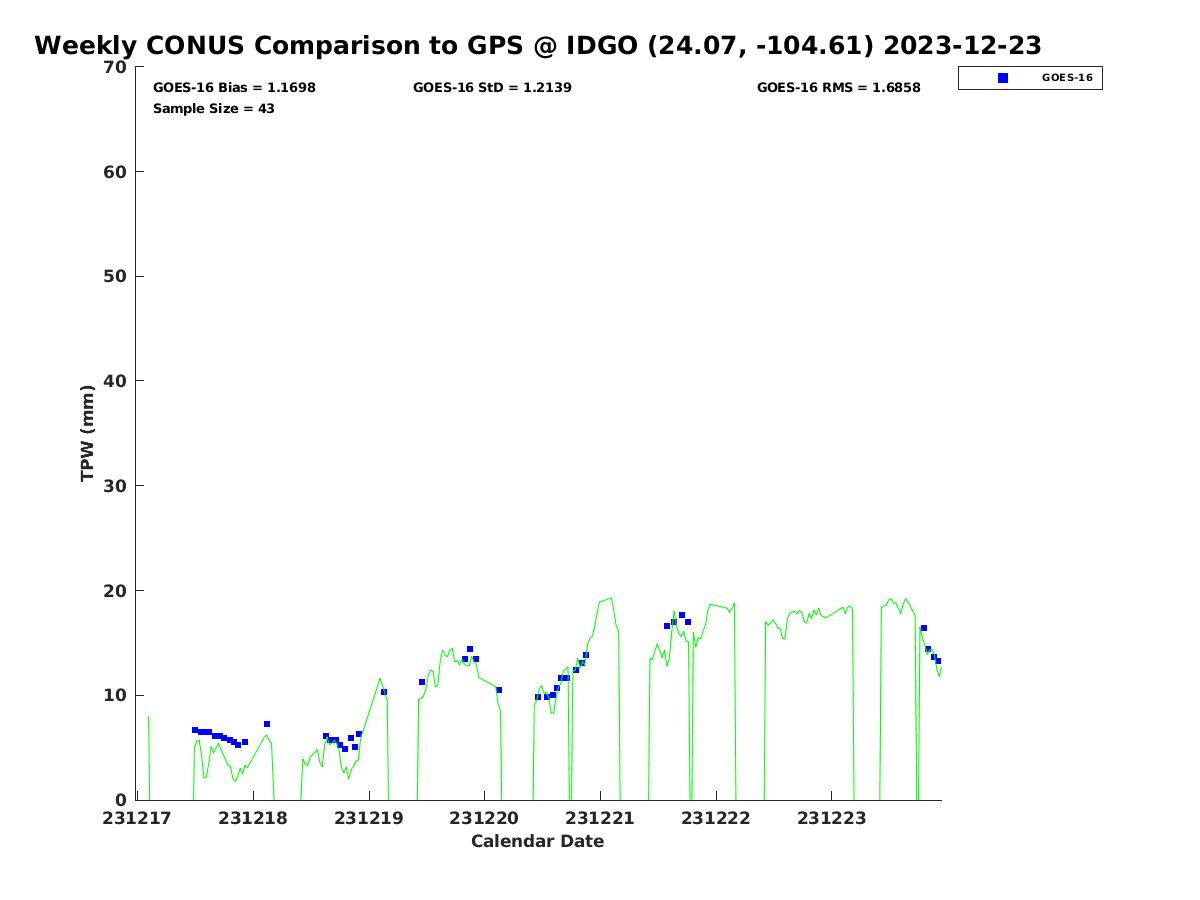Select the 40 tick on the y-axis

(115, 381)
